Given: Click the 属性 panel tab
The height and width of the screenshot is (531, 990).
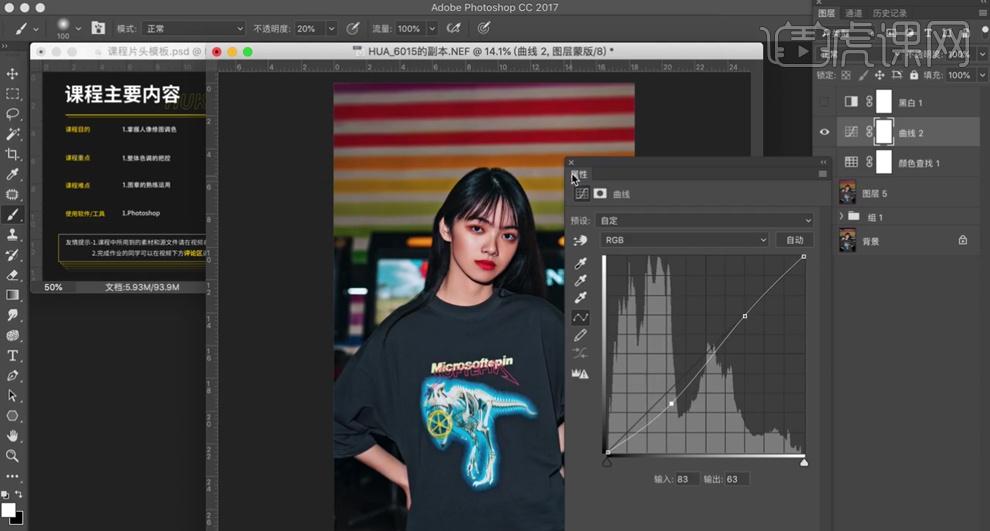Looking at the screenshot, I should tap(580, 174).
